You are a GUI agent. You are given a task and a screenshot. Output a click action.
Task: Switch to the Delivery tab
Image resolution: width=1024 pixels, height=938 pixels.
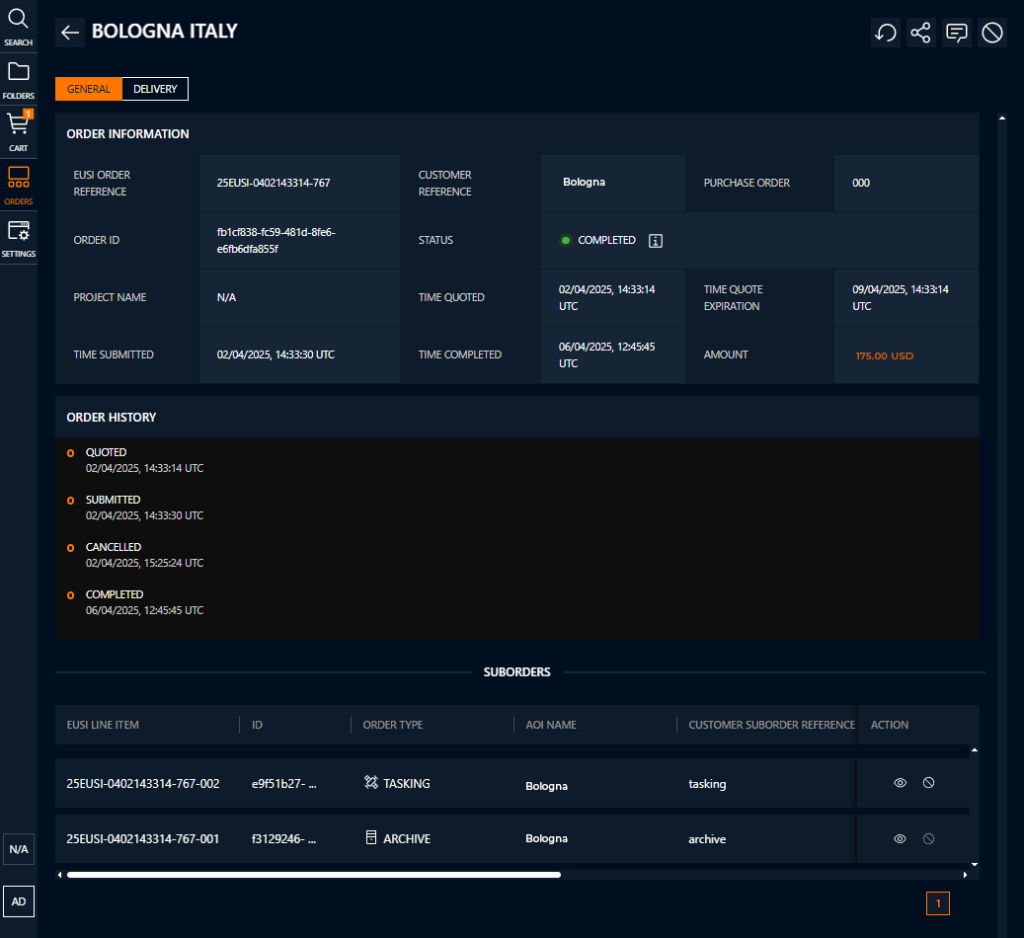[x=155, y=89]
